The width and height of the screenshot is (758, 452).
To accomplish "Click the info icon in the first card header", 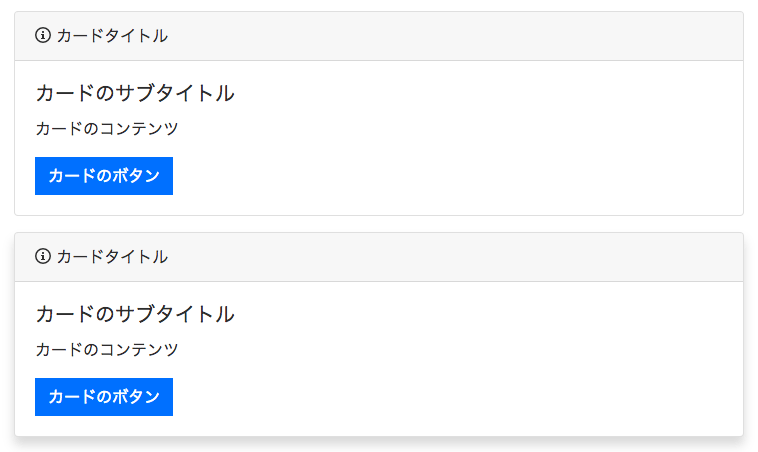I will tap(43, 35).
